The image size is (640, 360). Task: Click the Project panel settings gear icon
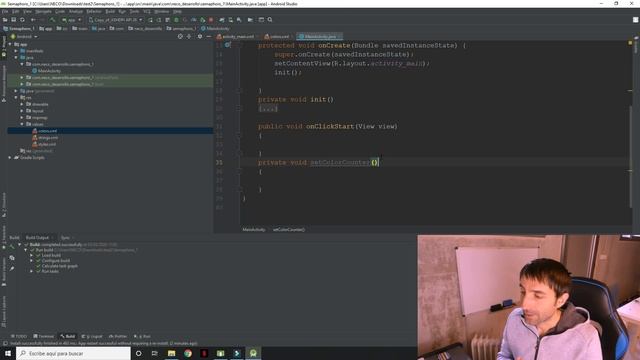(x=200, y=36)
